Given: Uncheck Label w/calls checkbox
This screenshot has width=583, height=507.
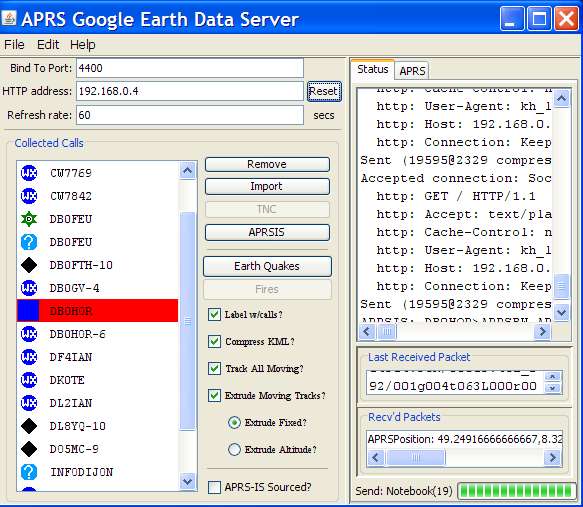Looking at the screenshot, I should 214,314.
